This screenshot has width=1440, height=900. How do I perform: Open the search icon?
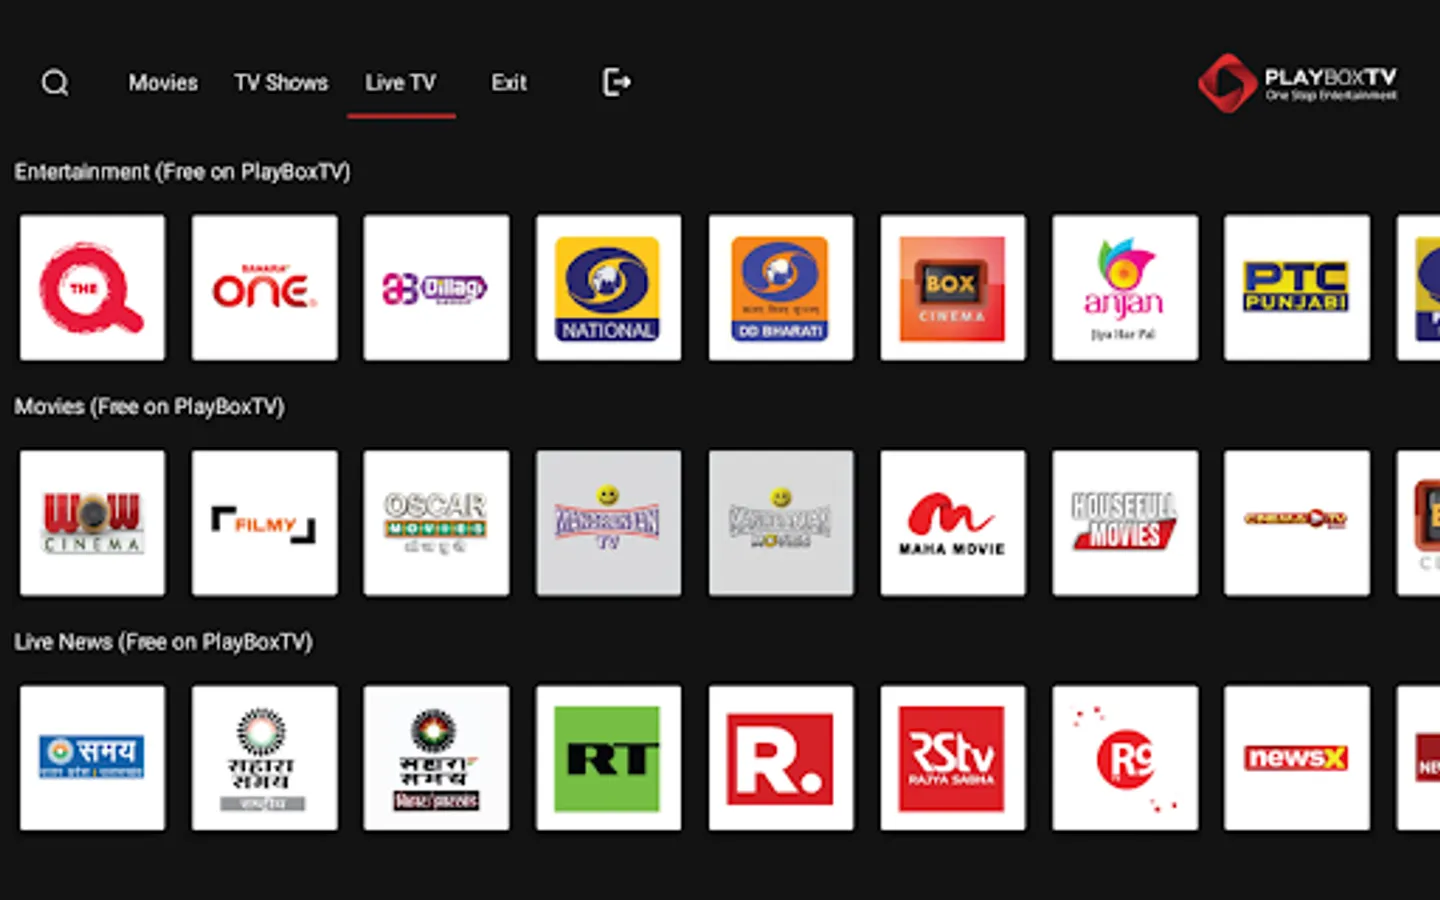tap(55, 83)
